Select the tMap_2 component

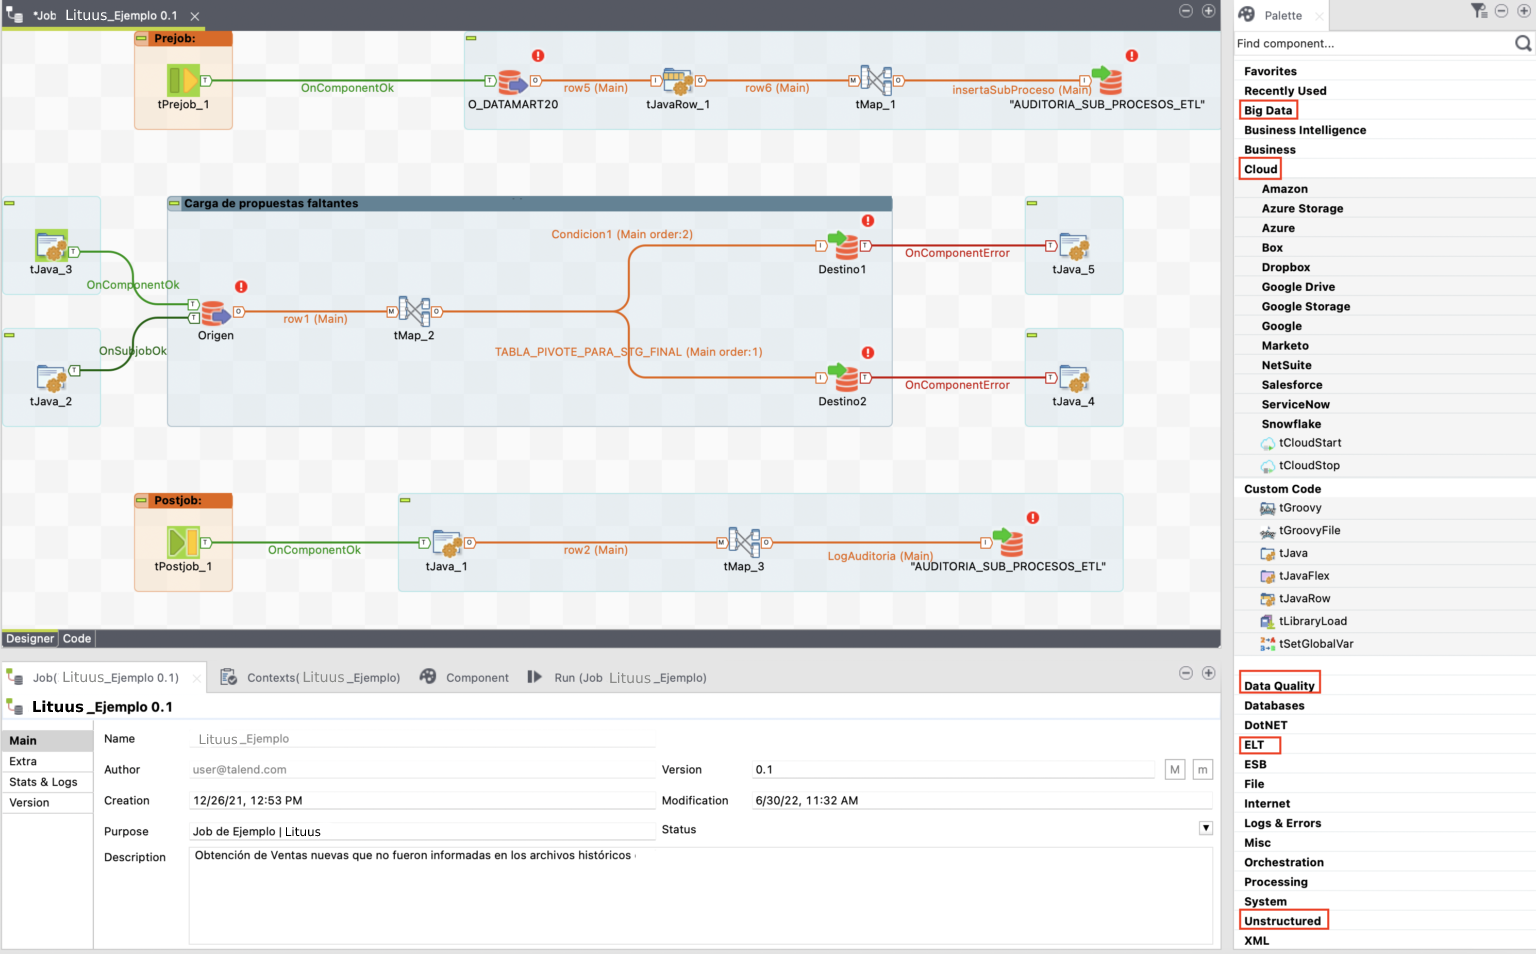coord(414,312)
